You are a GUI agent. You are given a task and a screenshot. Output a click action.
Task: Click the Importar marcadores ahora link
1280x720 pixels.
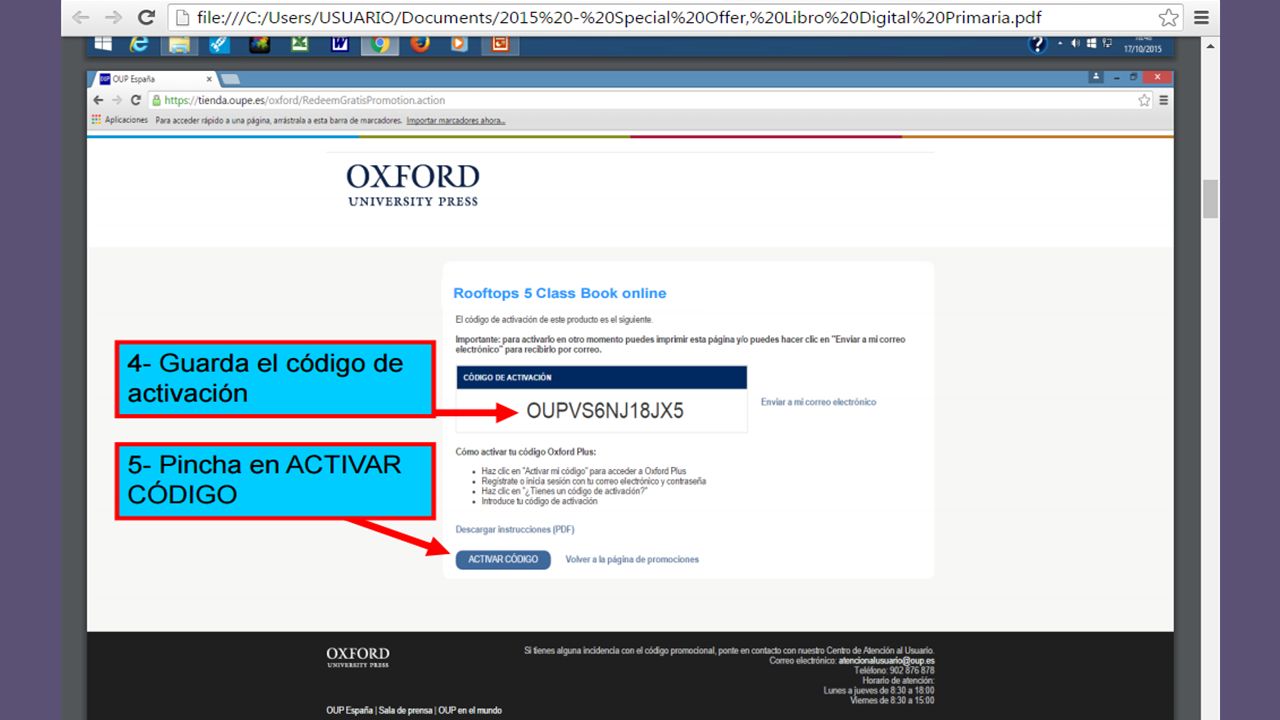456,120
